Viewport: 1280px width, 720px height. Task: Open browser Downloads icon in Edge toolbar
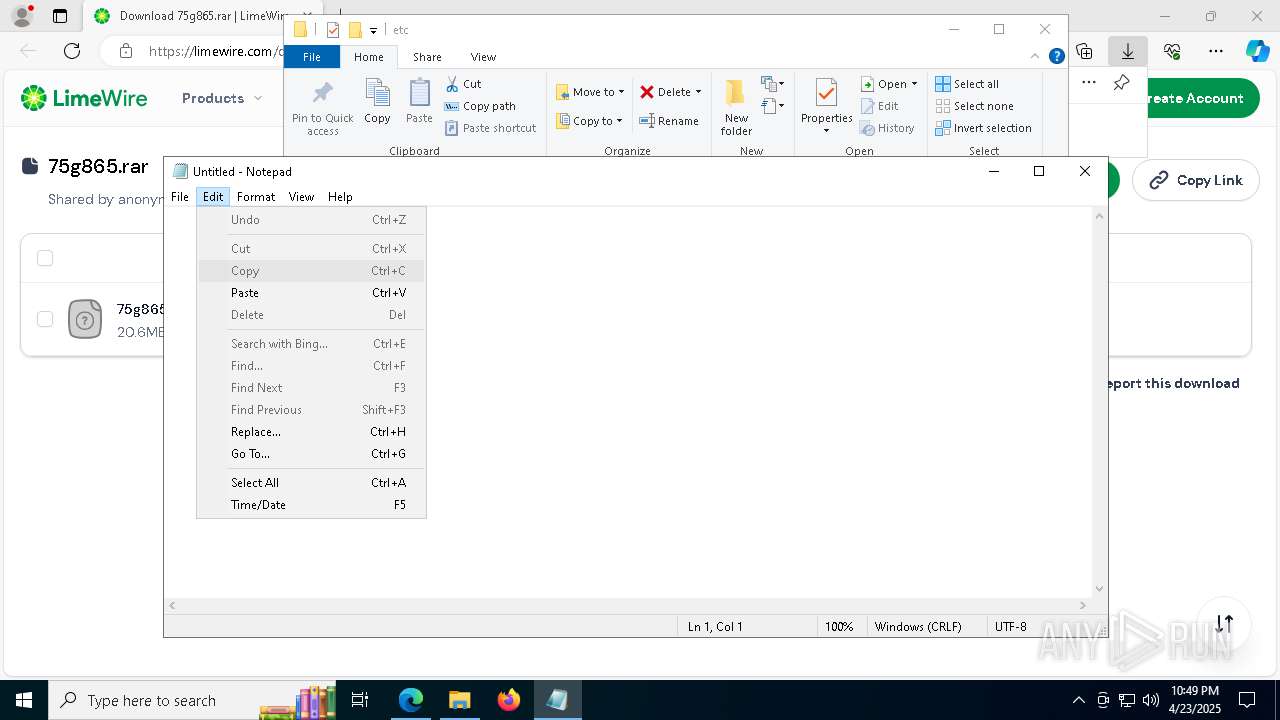point(1128,51)
